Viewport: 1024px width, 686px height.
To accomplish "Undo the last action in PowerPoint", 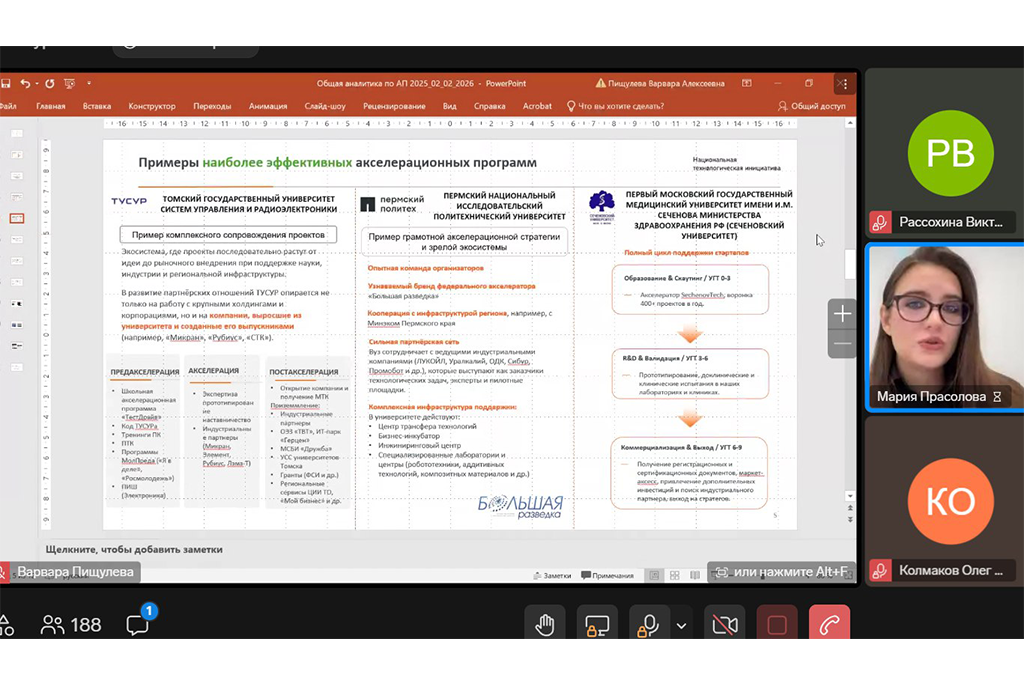I will (x=25, y=84).
